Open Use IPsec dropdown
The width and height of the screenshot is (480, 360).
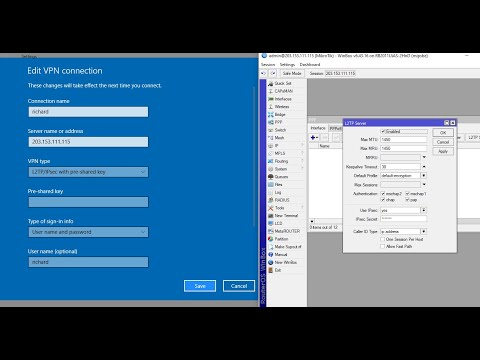(x=424, y=210)
